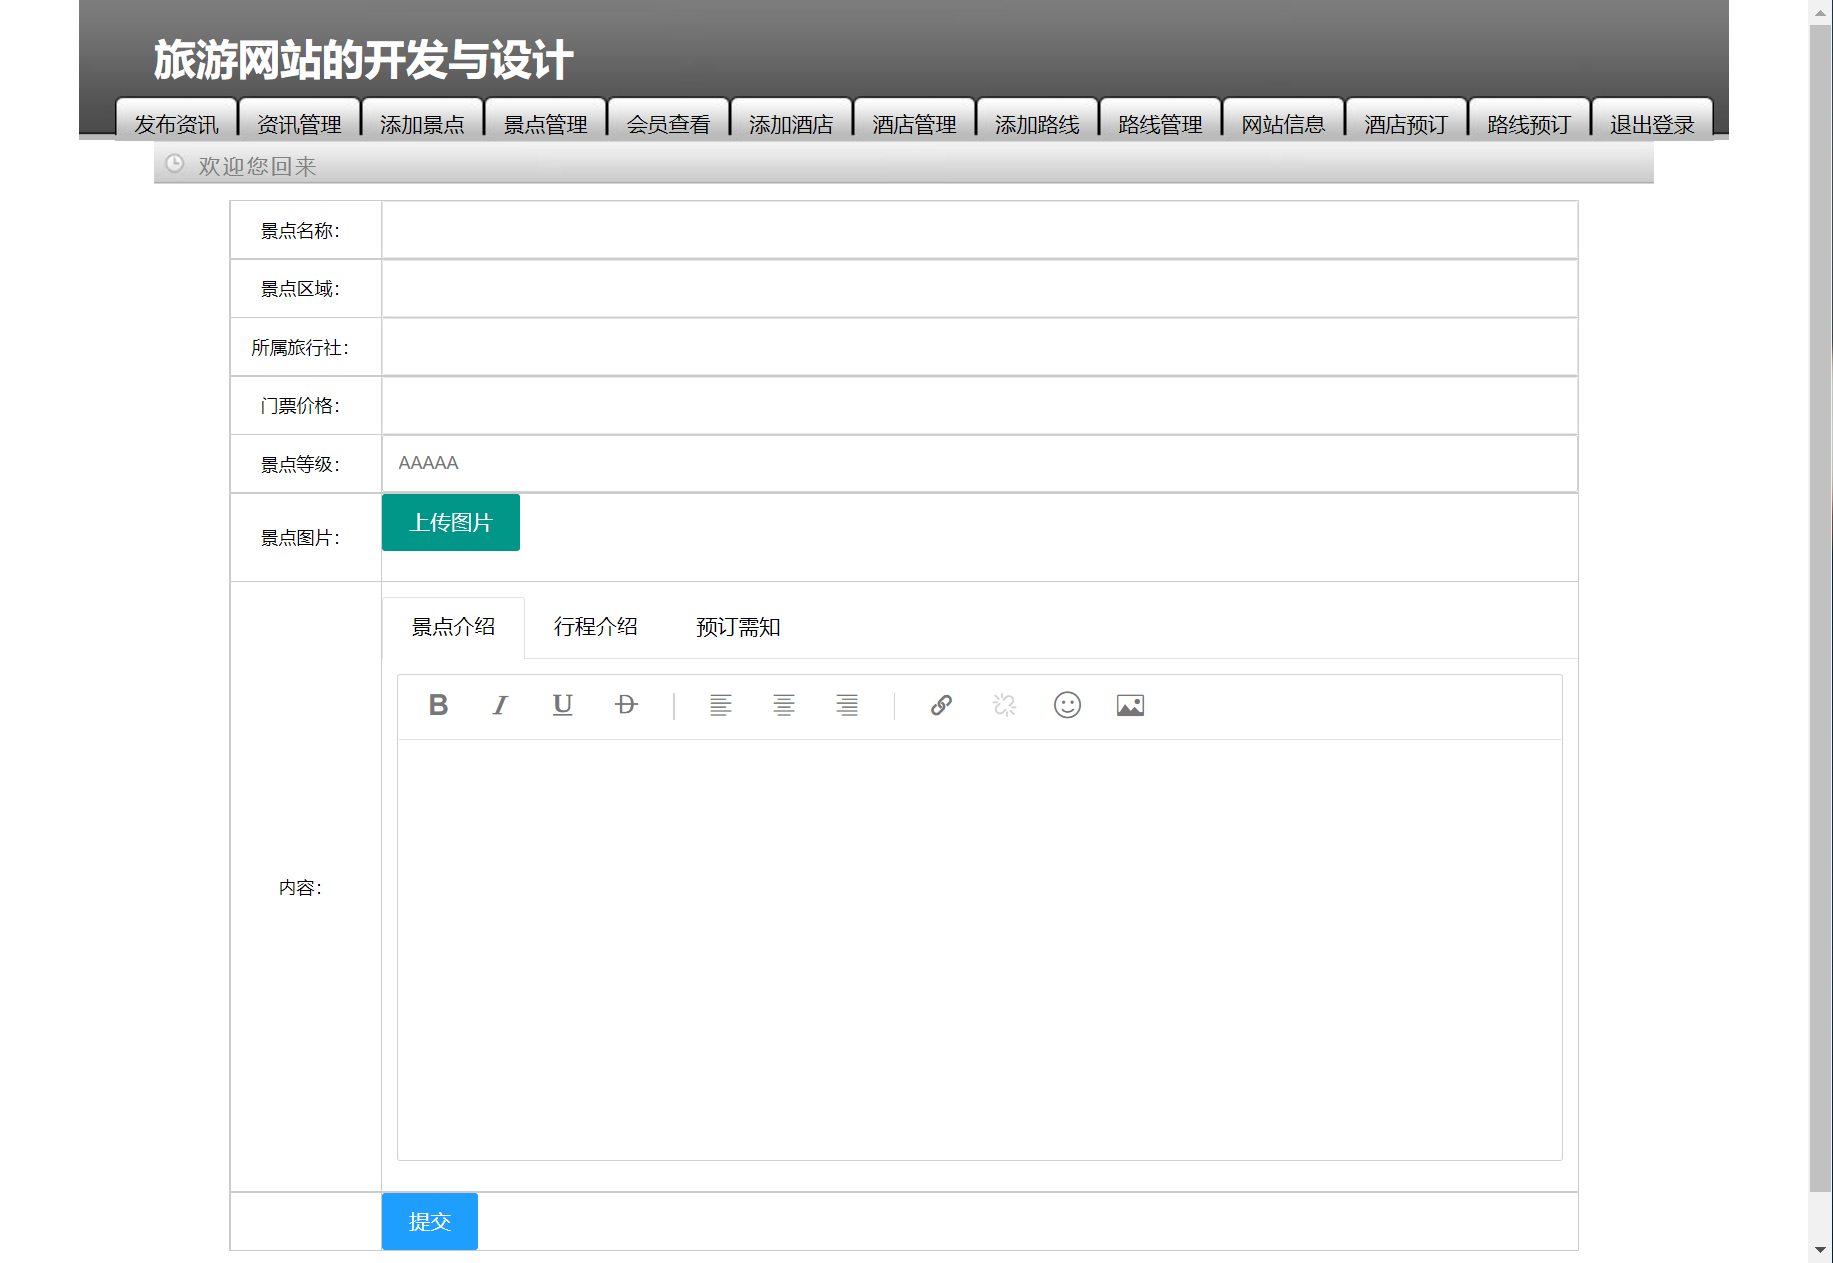
Task: Submit the form with 提交 button
Action: click(x=430, y=1221)
